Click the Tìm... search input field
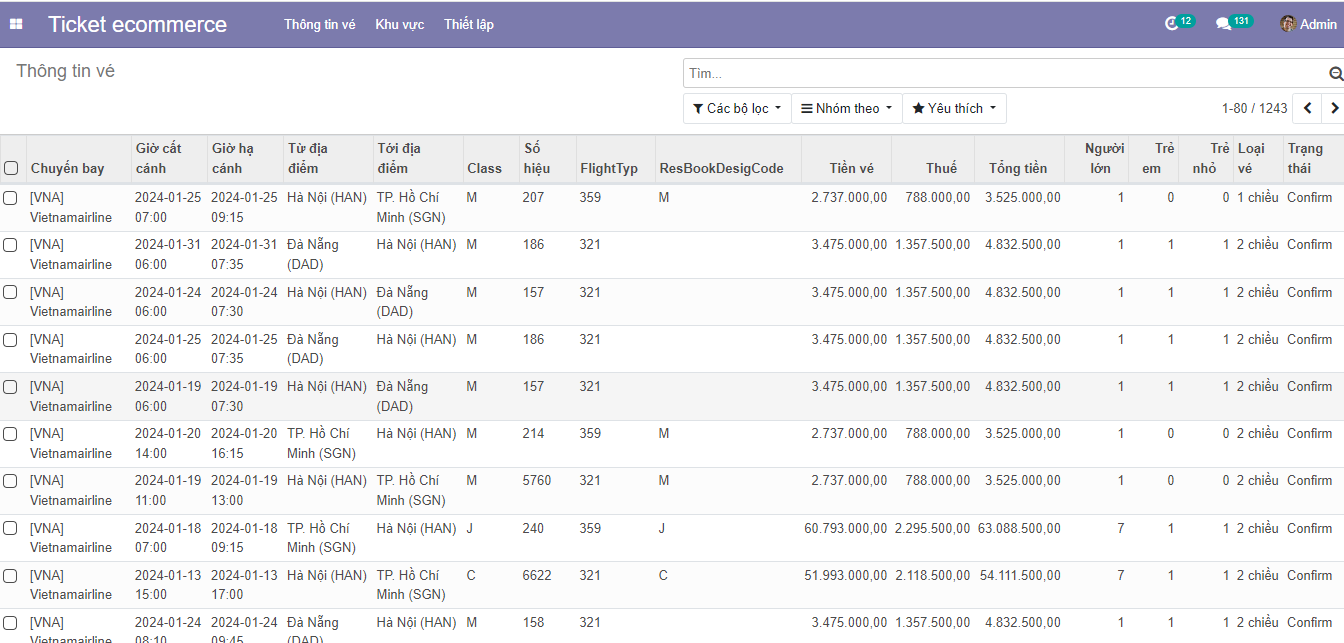1344x643 pixels. (x=1000, y=74)
